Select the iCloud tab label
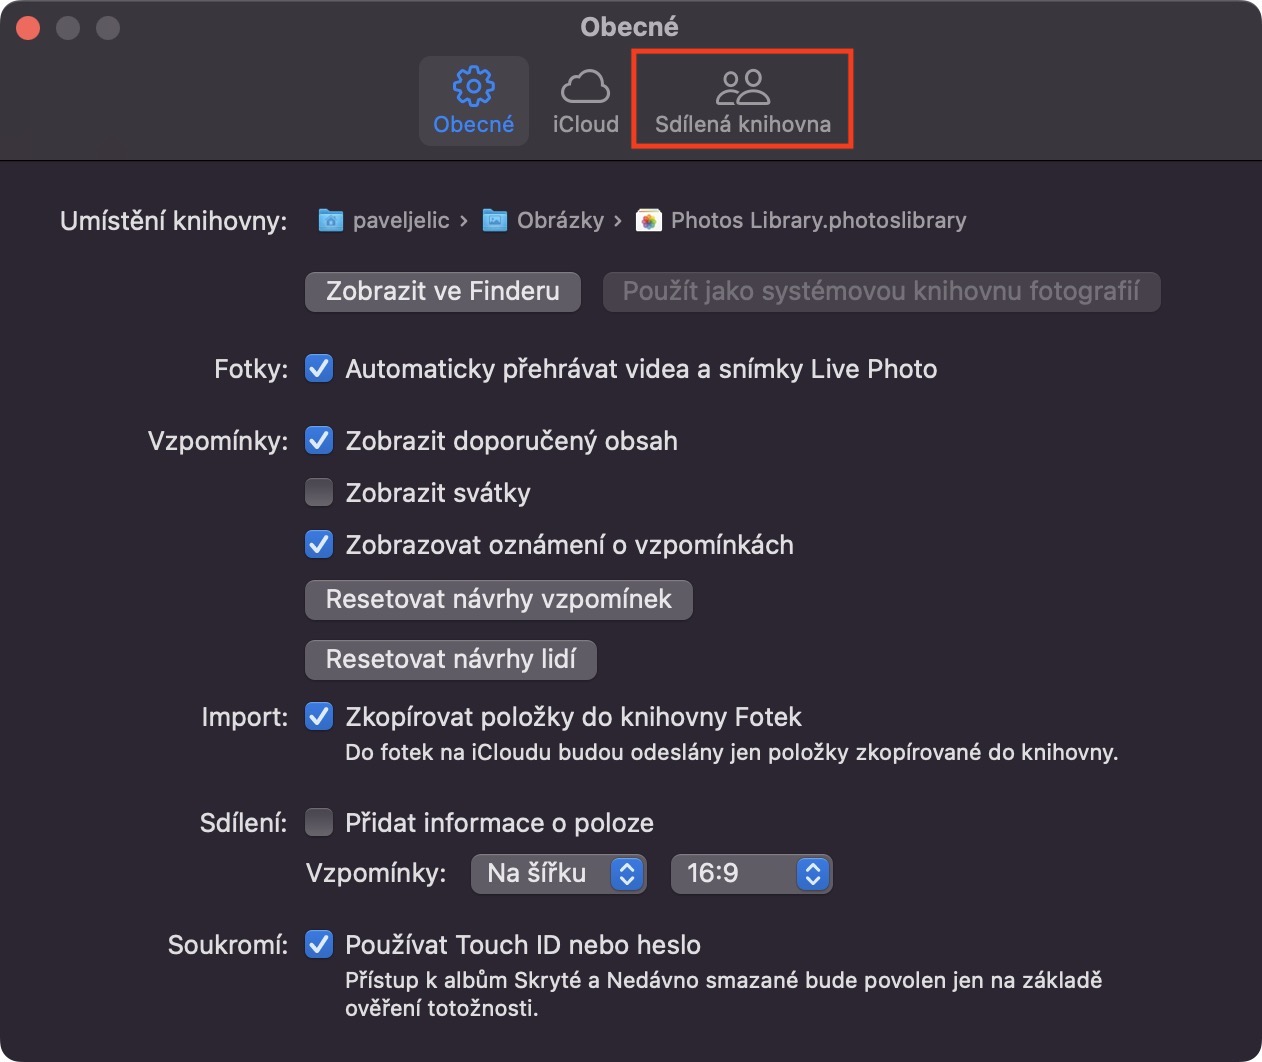 [x=585, y=125]
